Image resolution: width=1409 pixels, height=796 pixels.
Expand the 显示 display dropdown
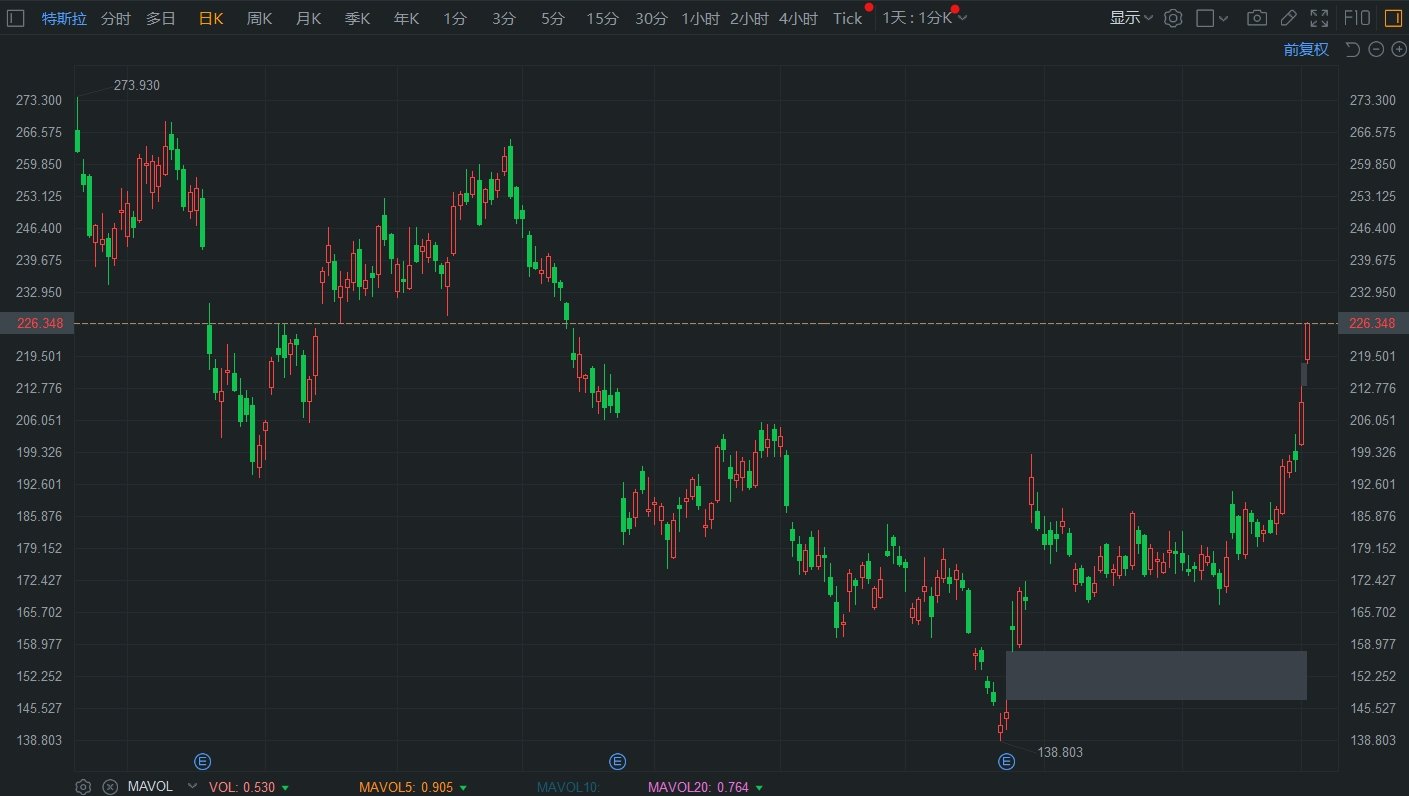click(x=1131, y=18)
